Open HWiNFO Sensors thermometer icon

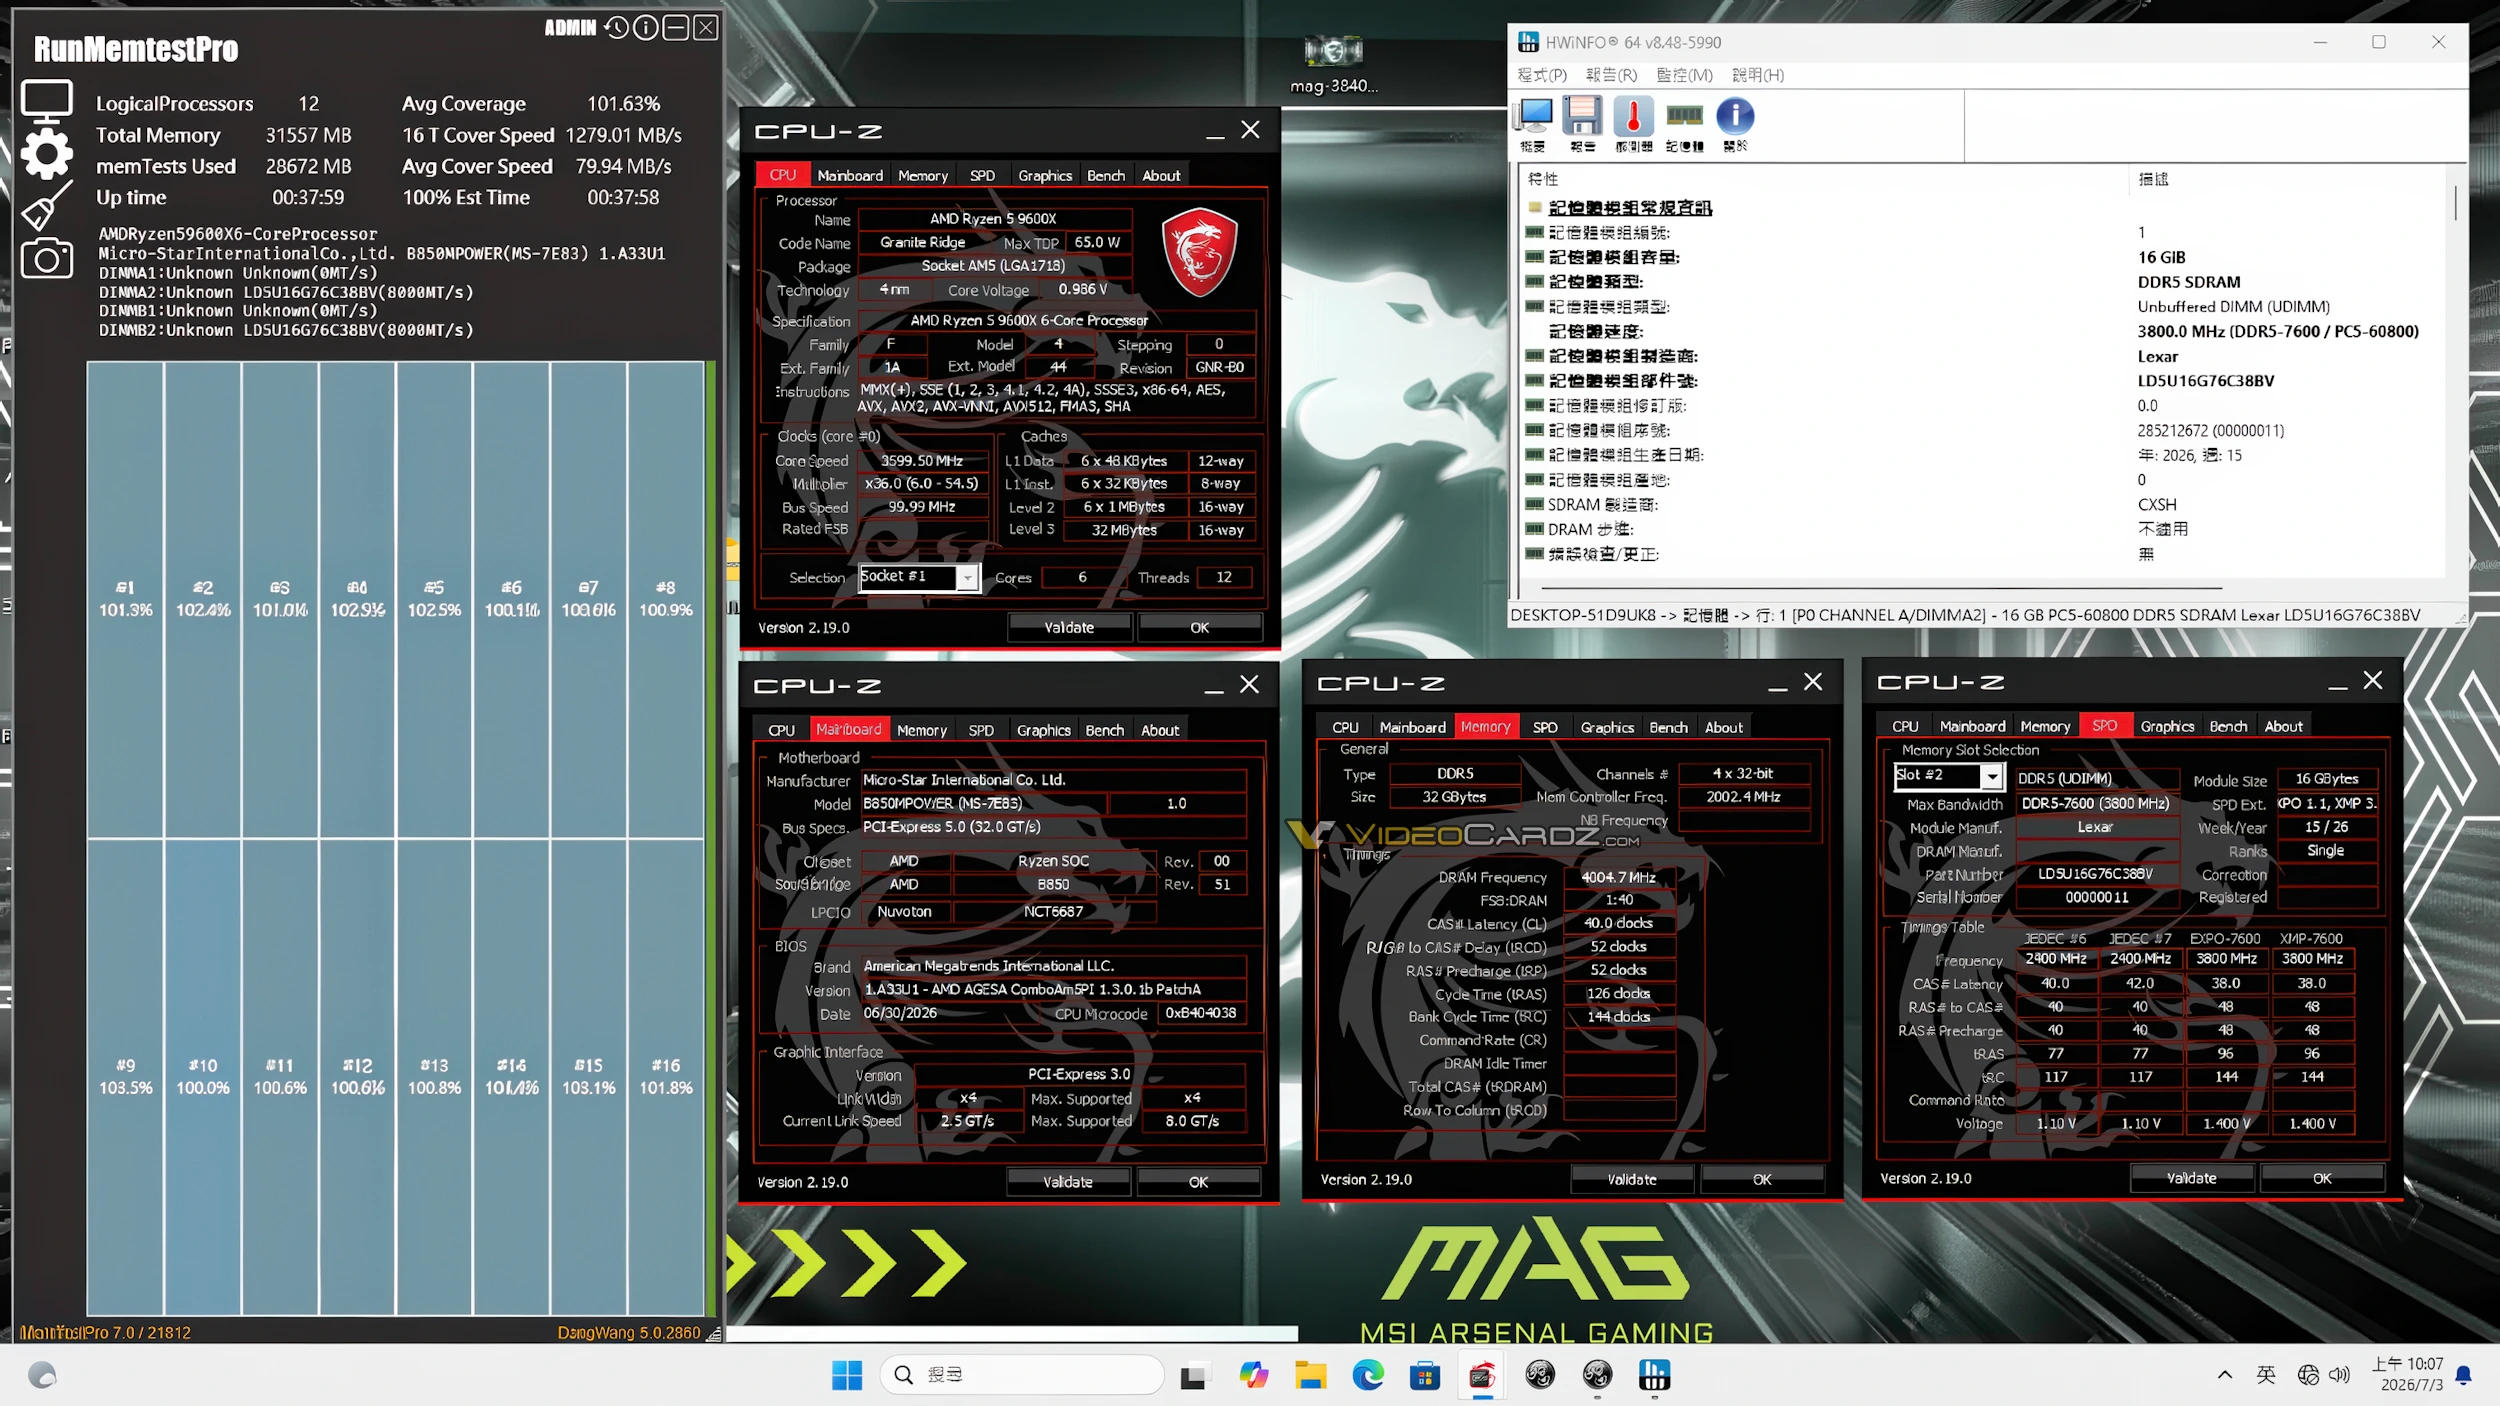1633,124
